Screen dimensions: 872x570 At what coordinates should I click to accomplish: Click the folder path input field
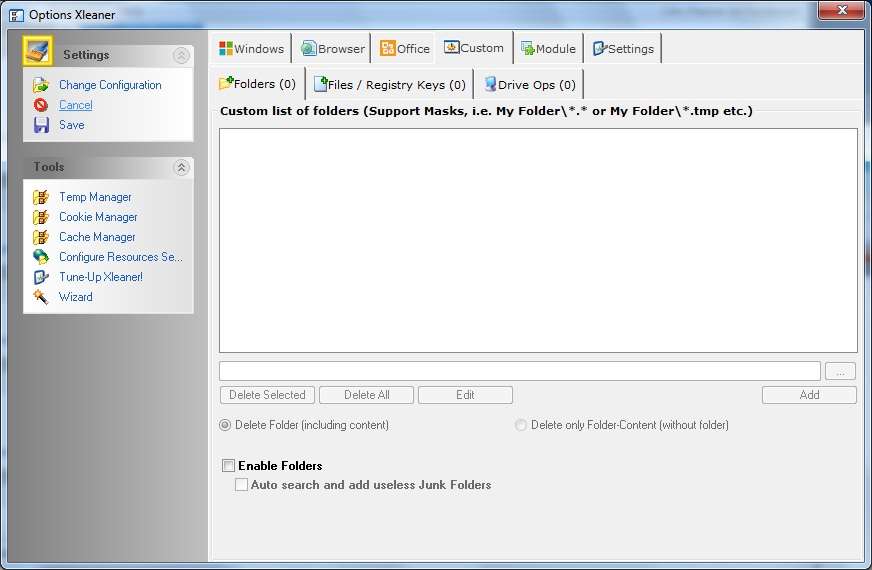click(x=520, y=371)
